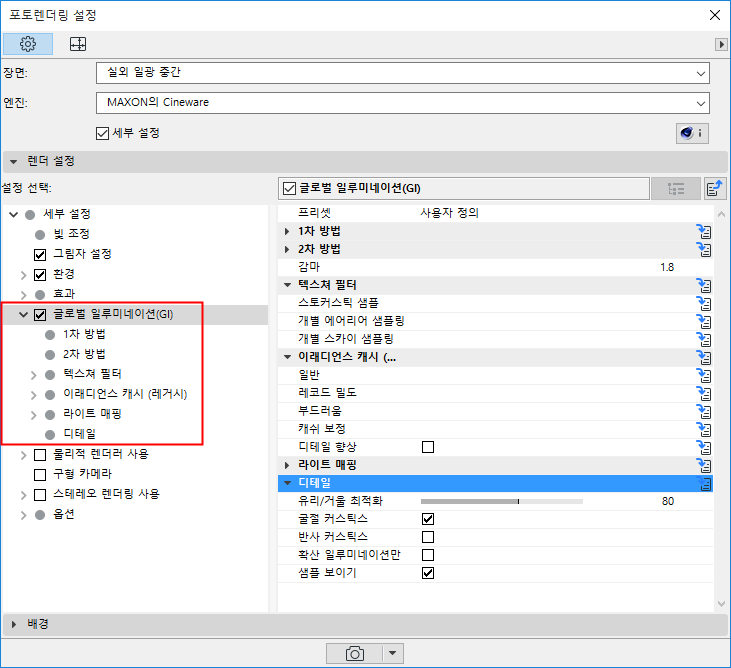Image resolution: width=731 pixels, height=668 pixels.
Task: Adjust the 유리/거울 최적화 slider
Action: [x=502, y=502]
